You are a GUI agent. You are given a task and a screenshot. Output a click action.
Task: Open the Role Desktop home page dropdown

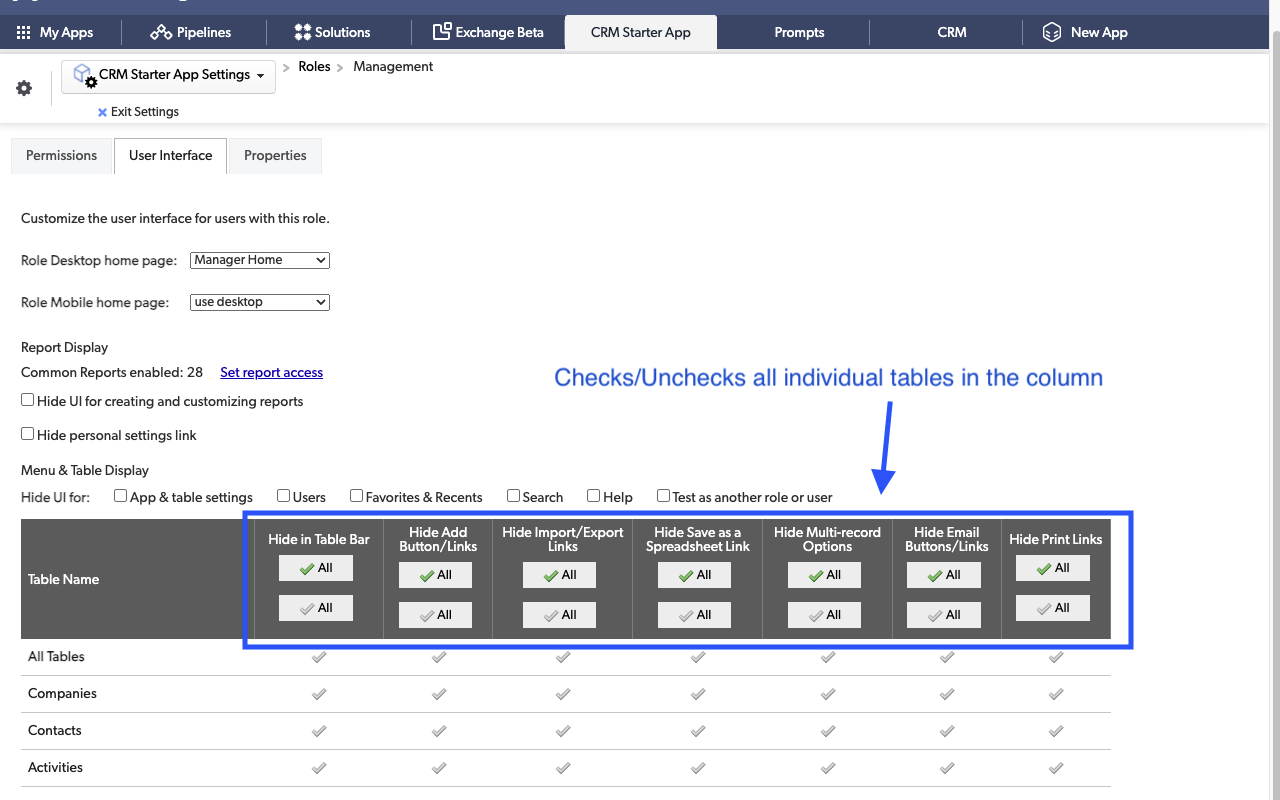point(259,260)
